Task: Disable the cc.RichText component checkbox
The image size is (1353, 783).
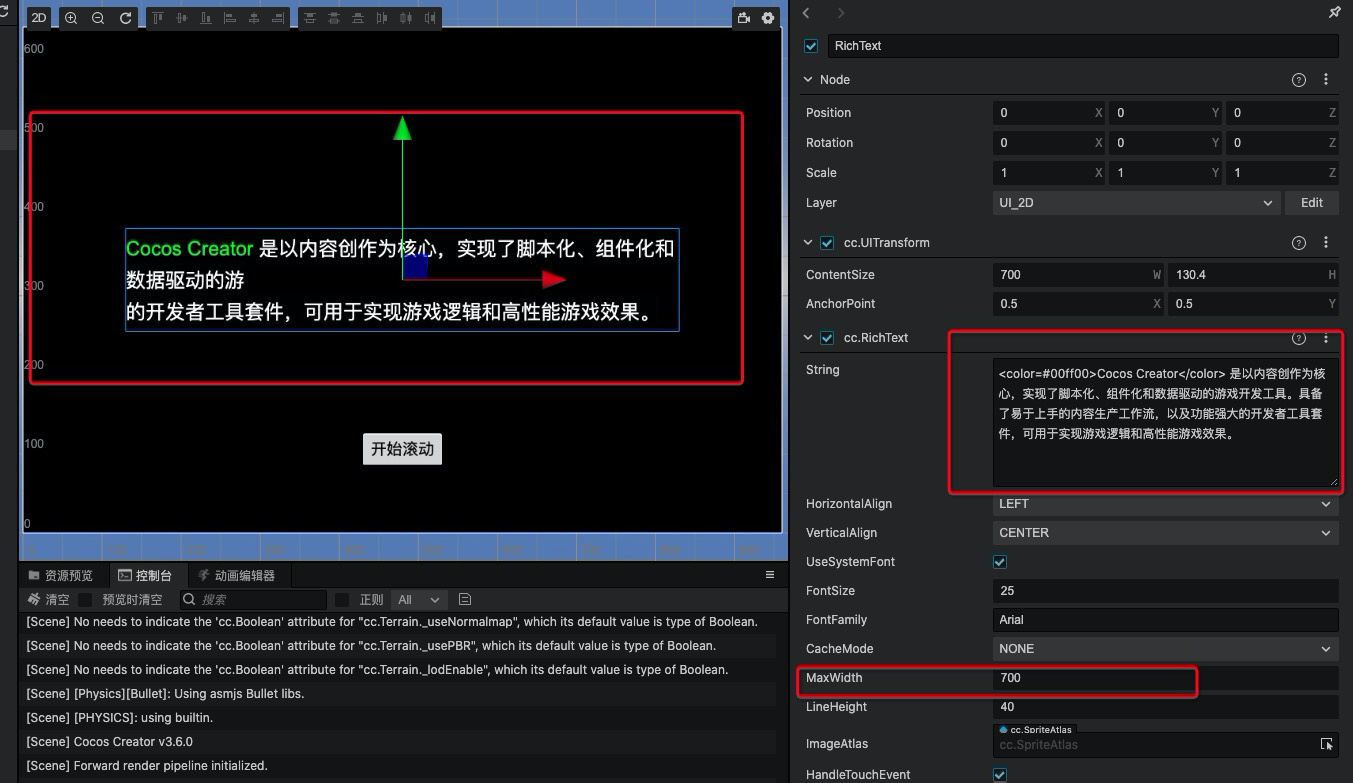Action: pyautogui.click(x=827, y=338)
